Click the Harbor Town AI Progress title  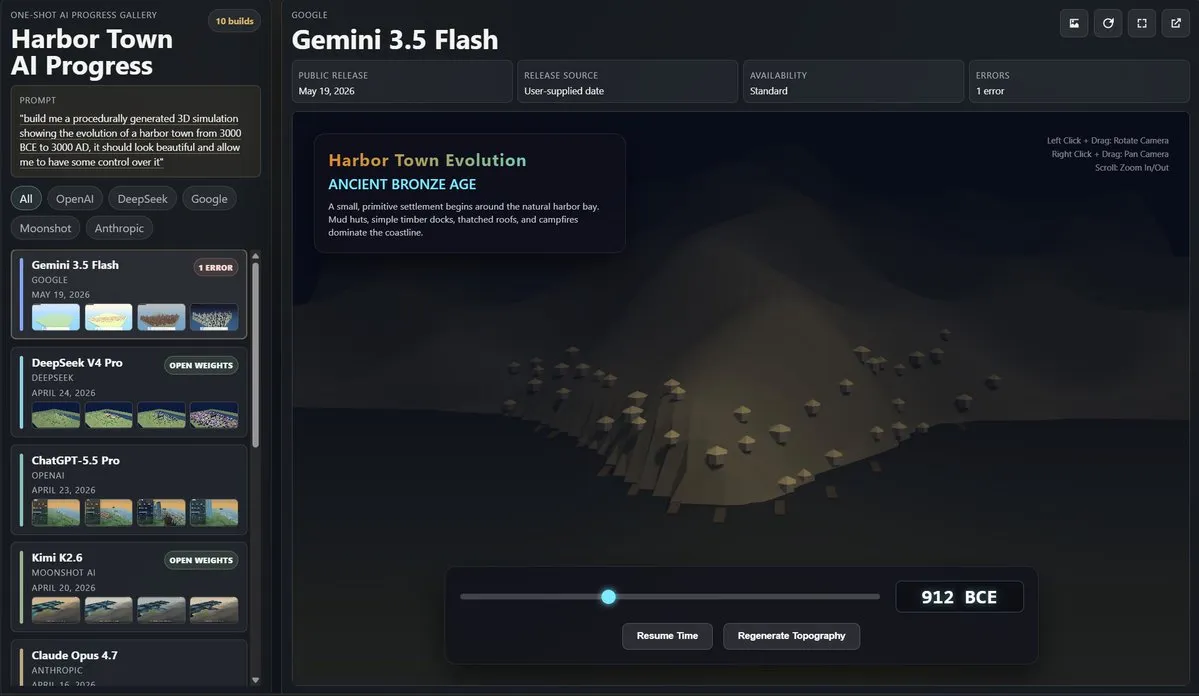point(92,53)
